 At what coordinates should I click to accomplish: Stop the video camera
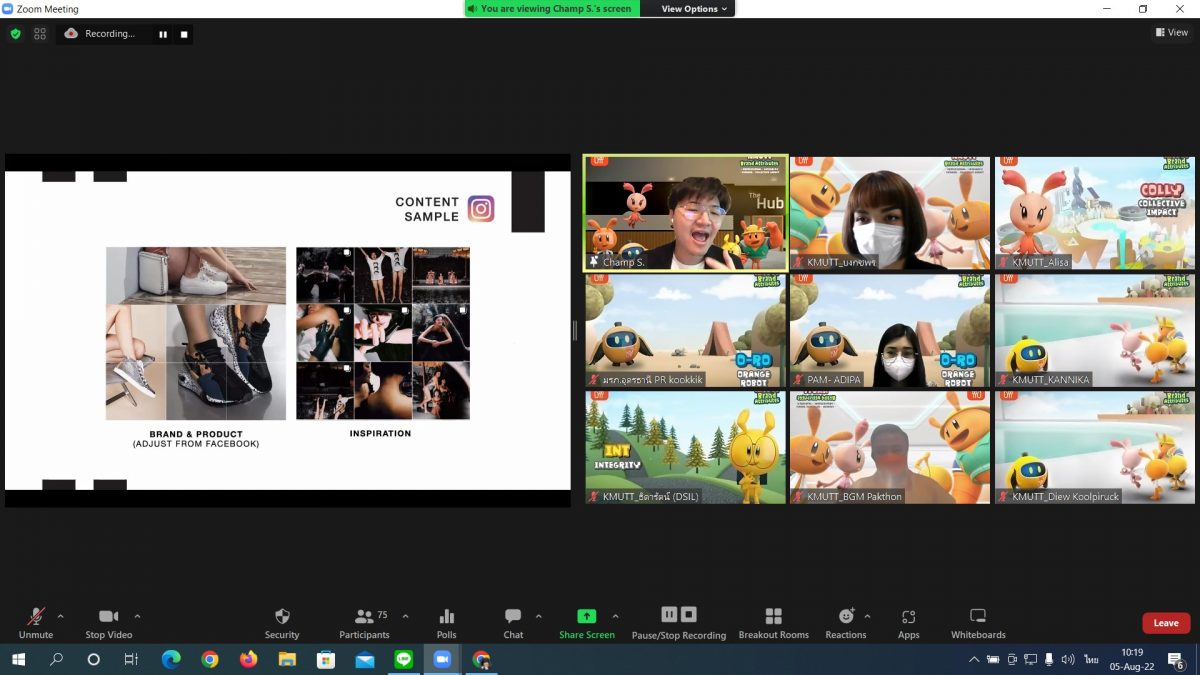(x=108, y=622)
